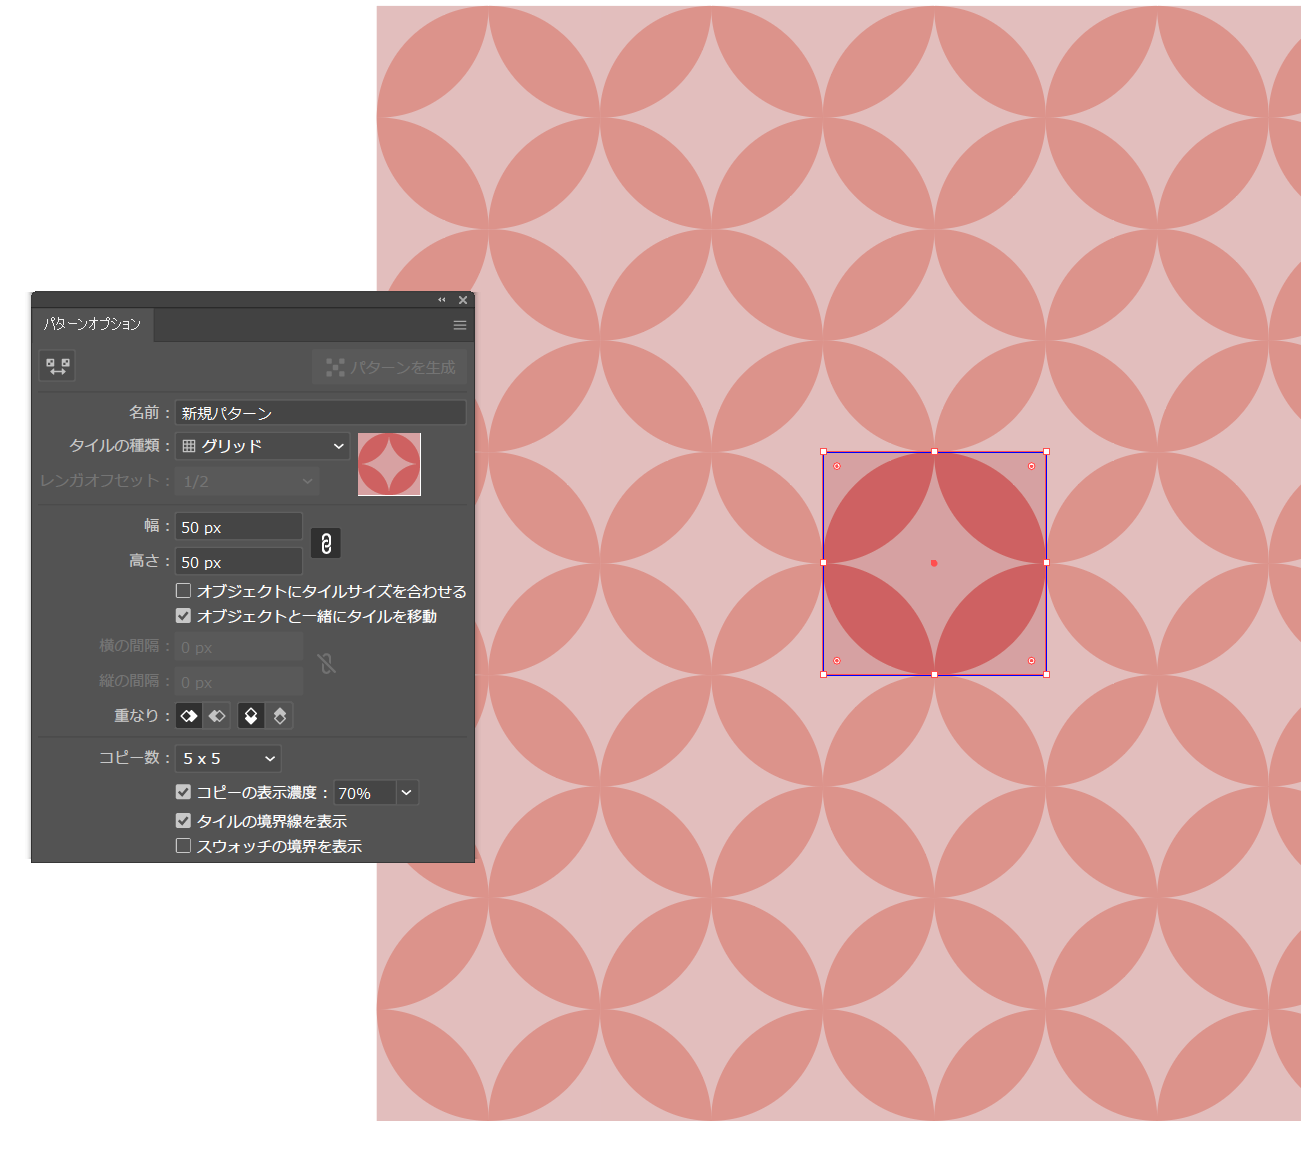Select right-in-front overlap icon
The width and height of the screenshot is (1301, 1156).
pos(217,716)
